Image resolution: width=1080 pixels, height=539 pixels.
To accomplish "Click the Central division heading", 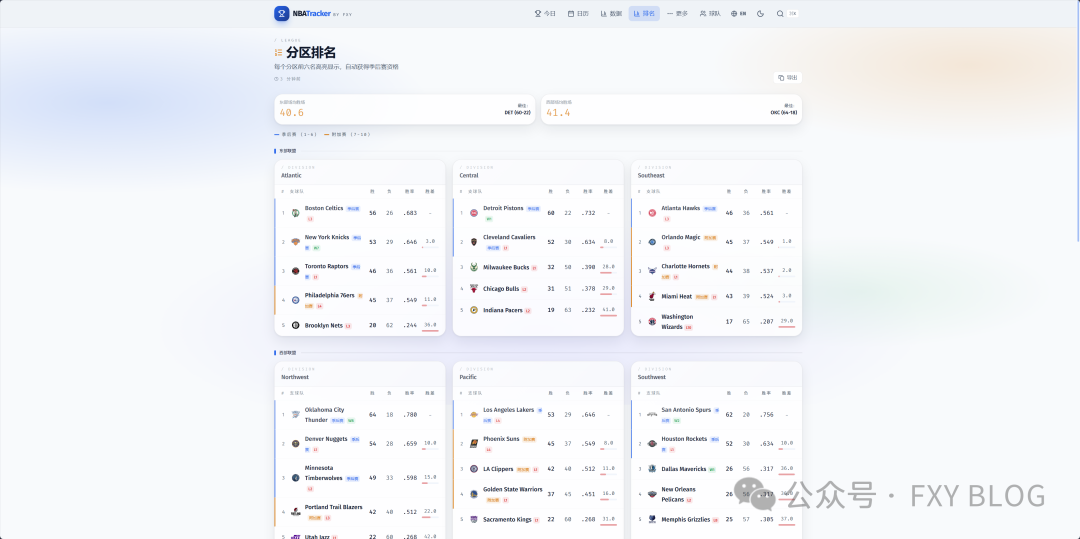I will pyautogui.click(x=469, y=176).
